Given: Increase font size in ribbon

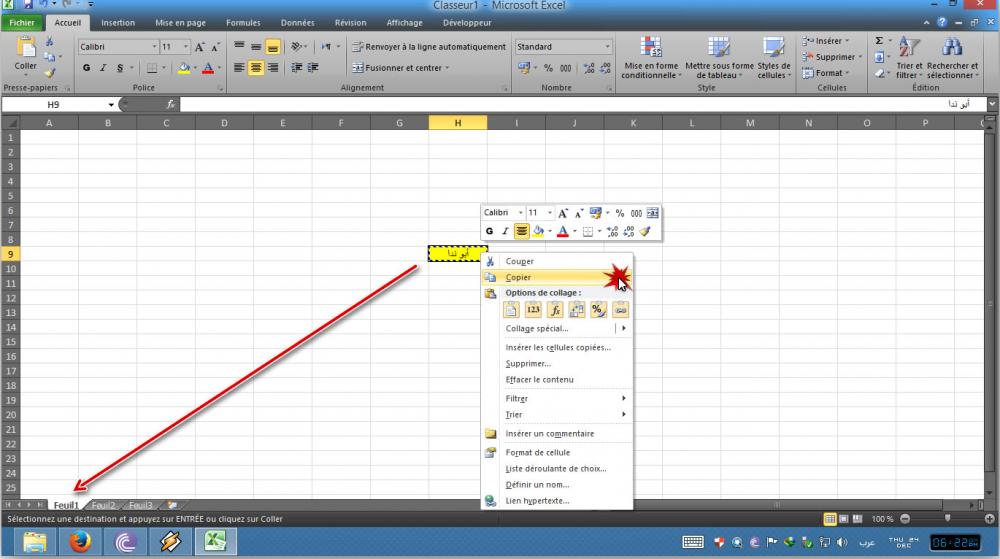Looking at the screenshot, I should pos(200,47).
